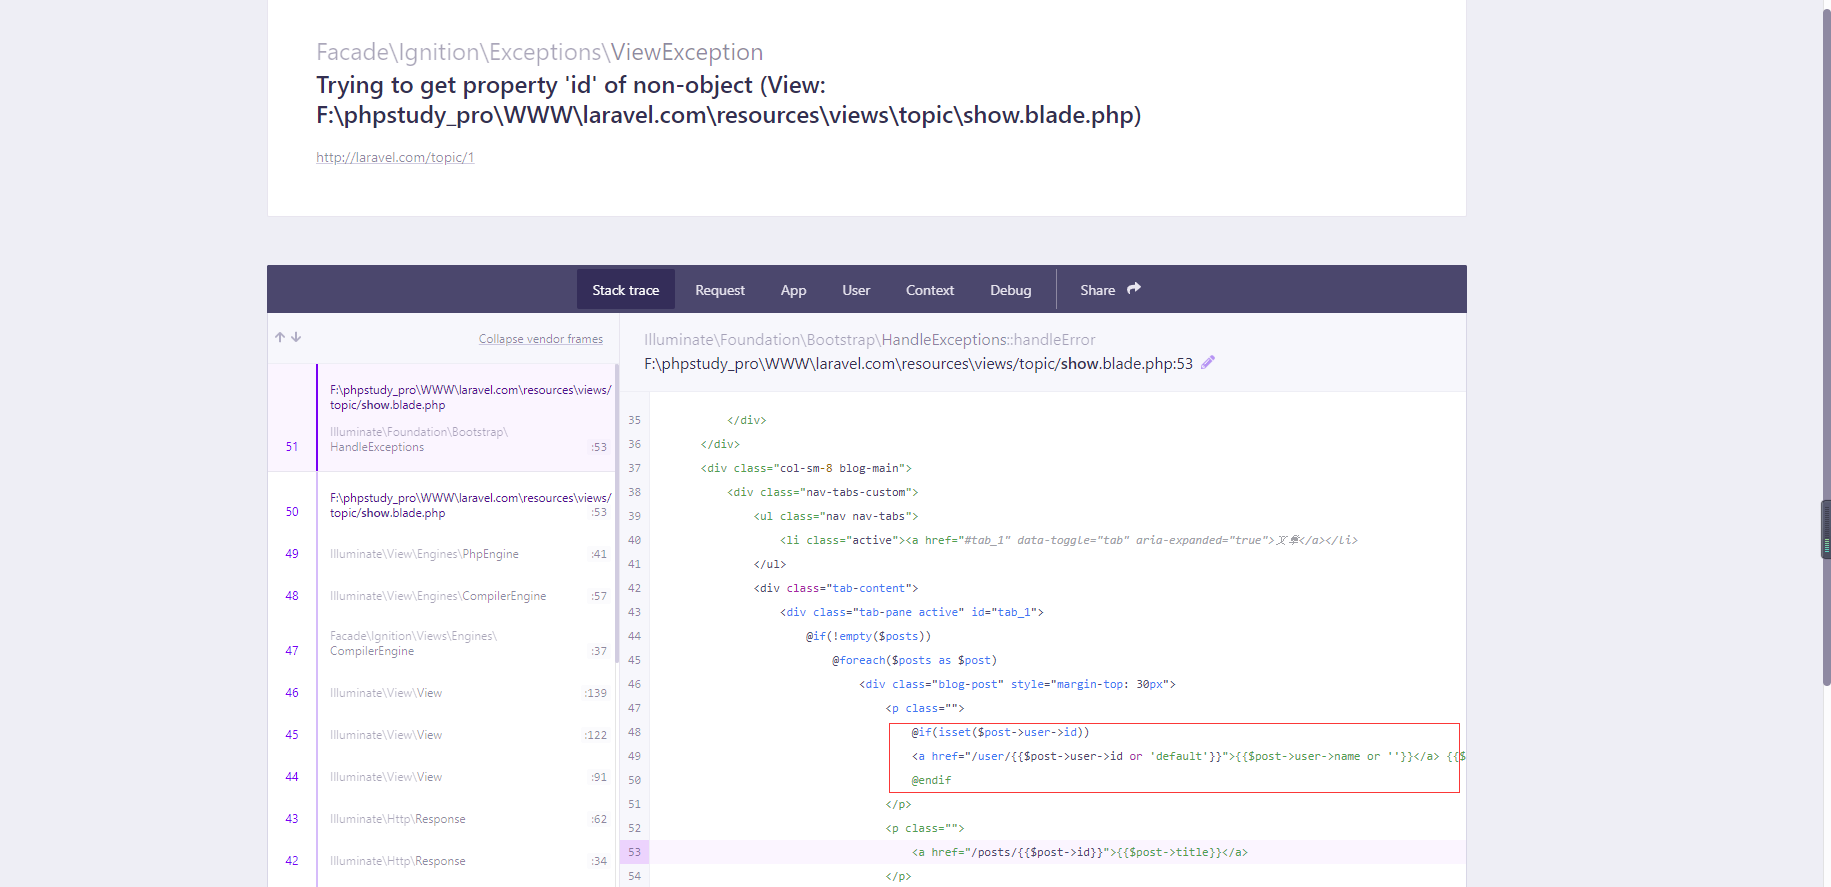Open the User tab

tap(856, 290)
